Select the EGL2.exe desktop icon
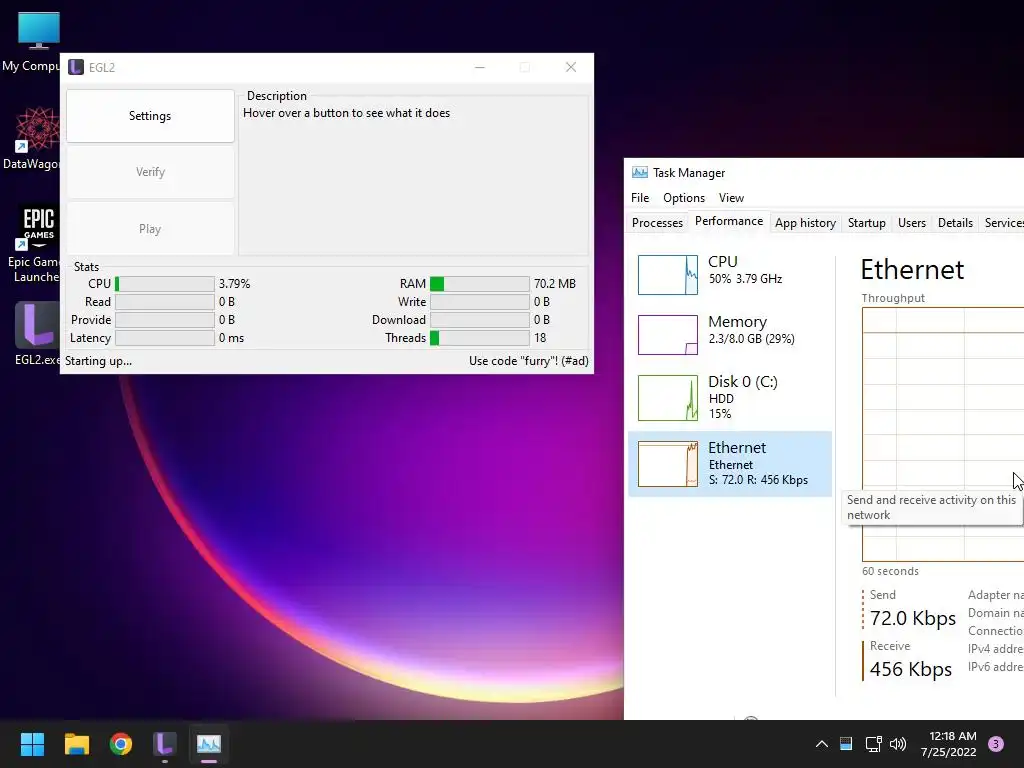 pyautogui.click(x=38, y=333)
